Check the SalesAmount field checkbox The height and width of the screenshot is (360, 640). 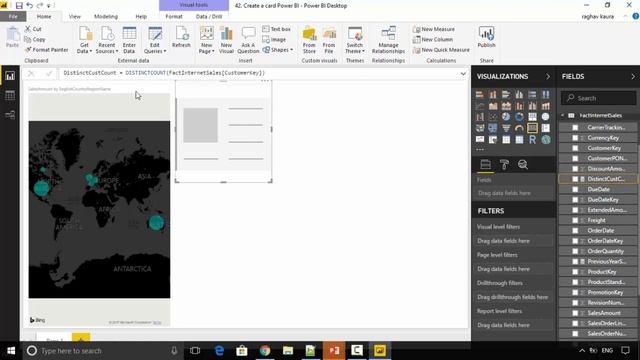tap(575, 313)
